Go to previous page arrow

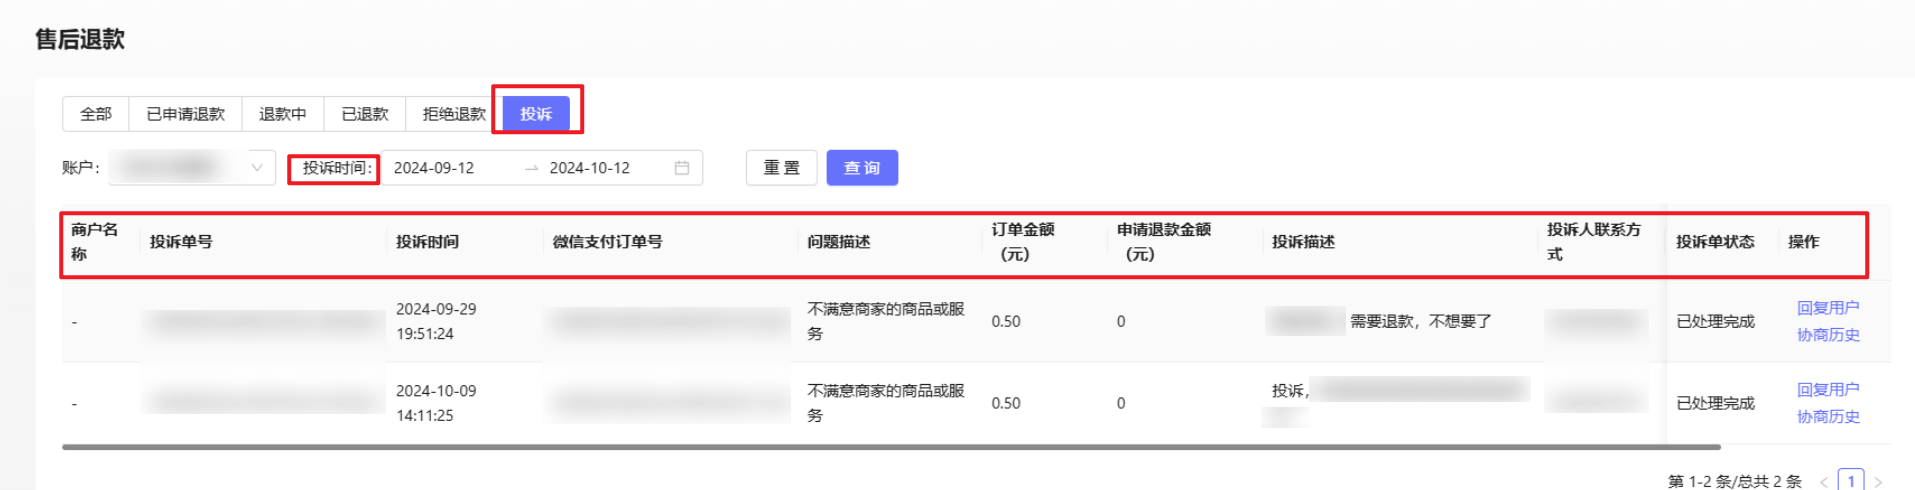(1824, 482)
